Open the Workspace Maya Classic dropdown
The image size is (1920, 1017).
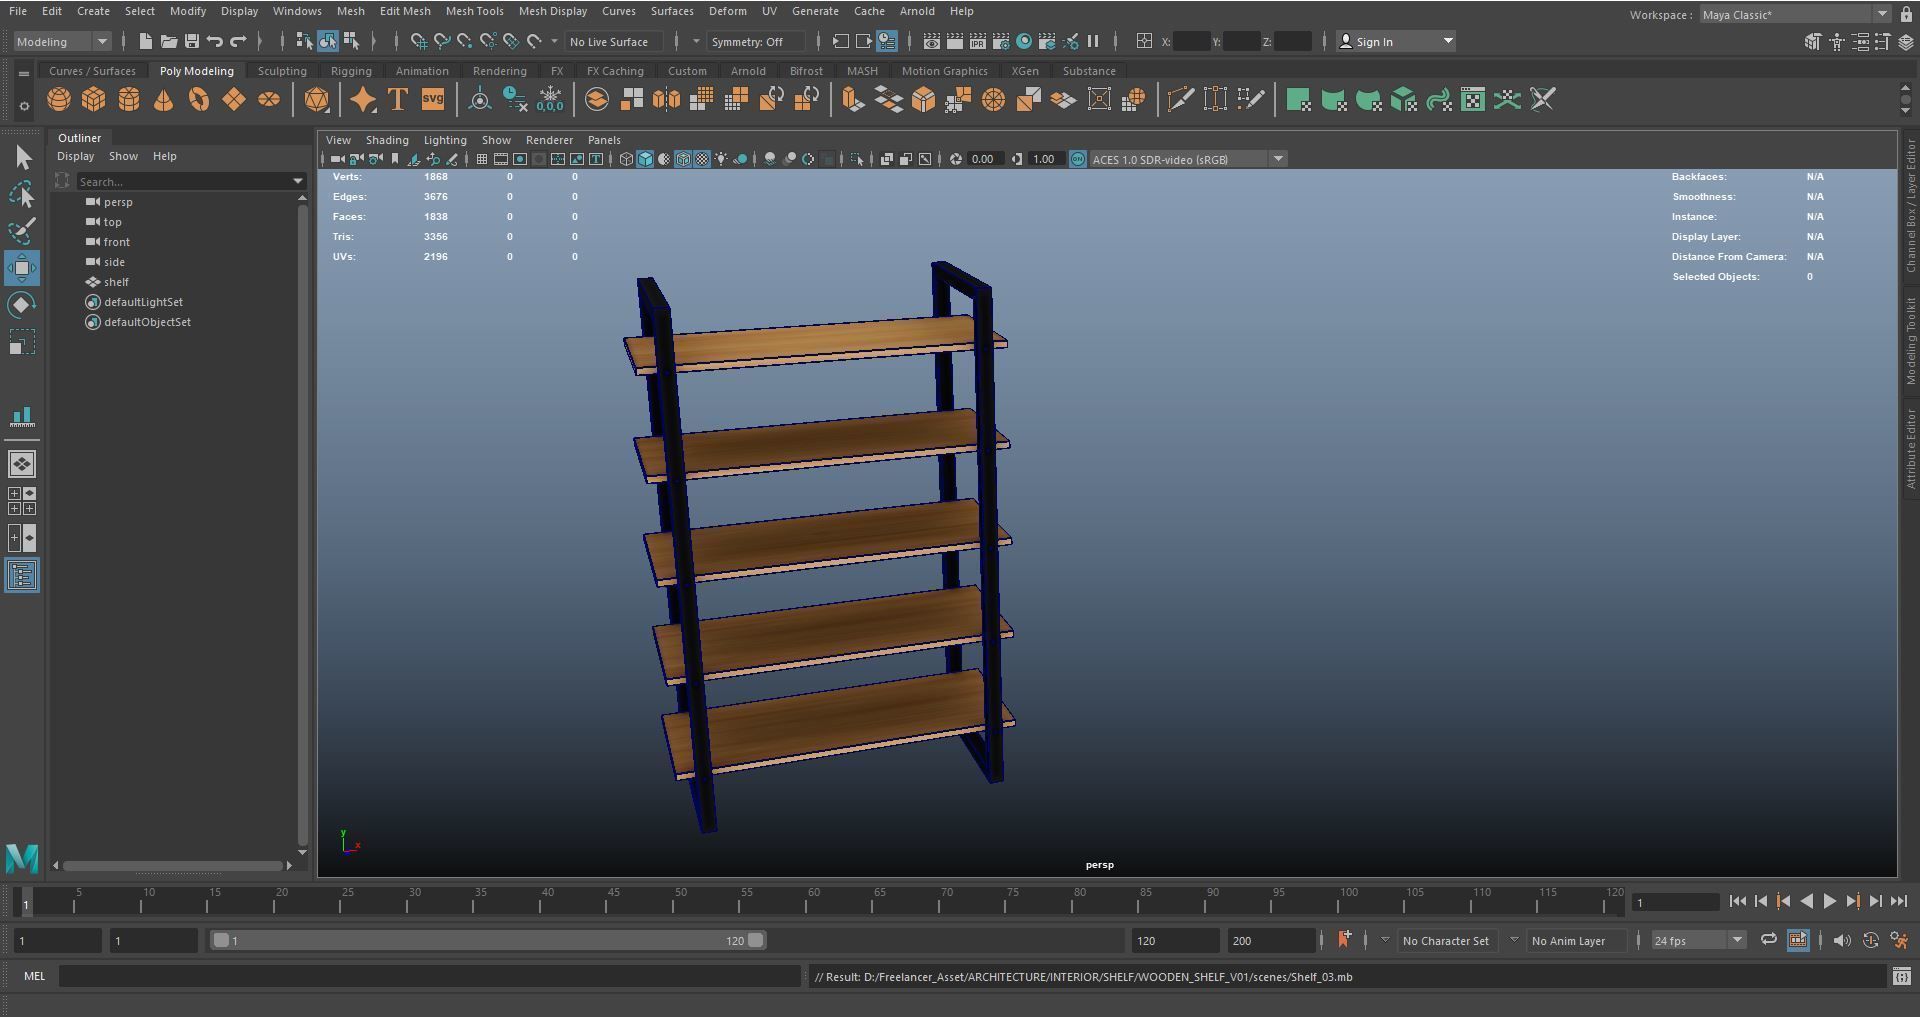point(1795,14)
